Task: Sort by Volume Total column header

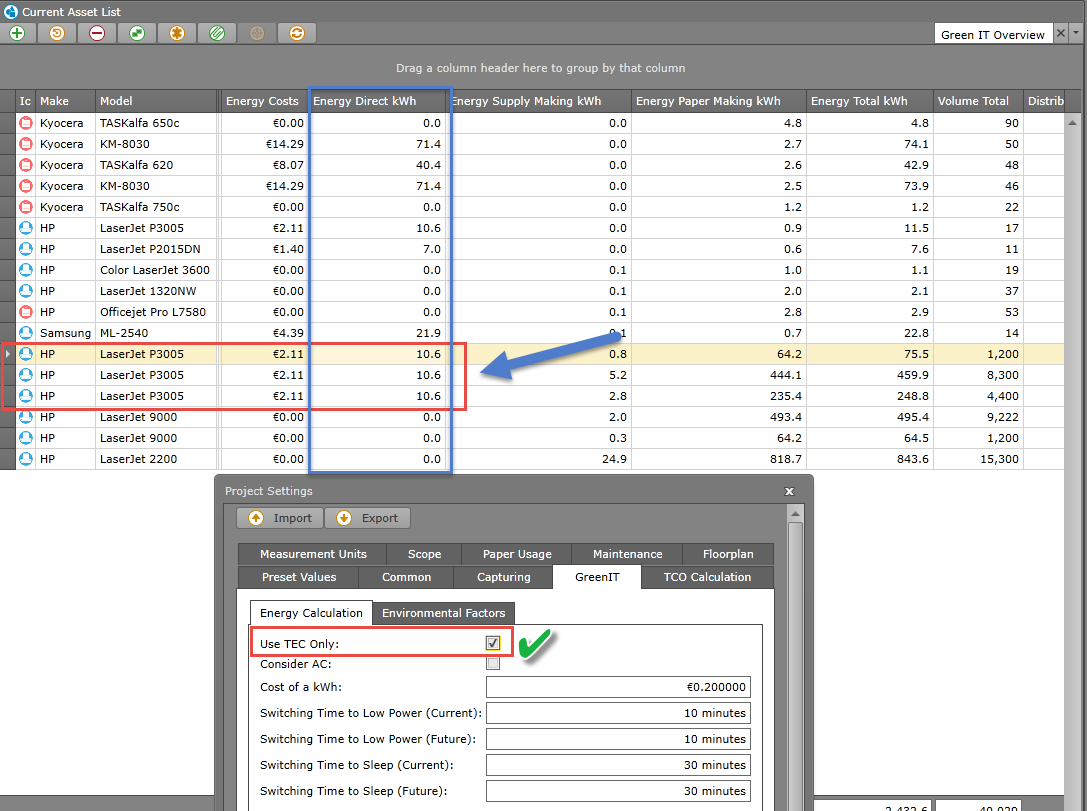Action: click(978, 101)
